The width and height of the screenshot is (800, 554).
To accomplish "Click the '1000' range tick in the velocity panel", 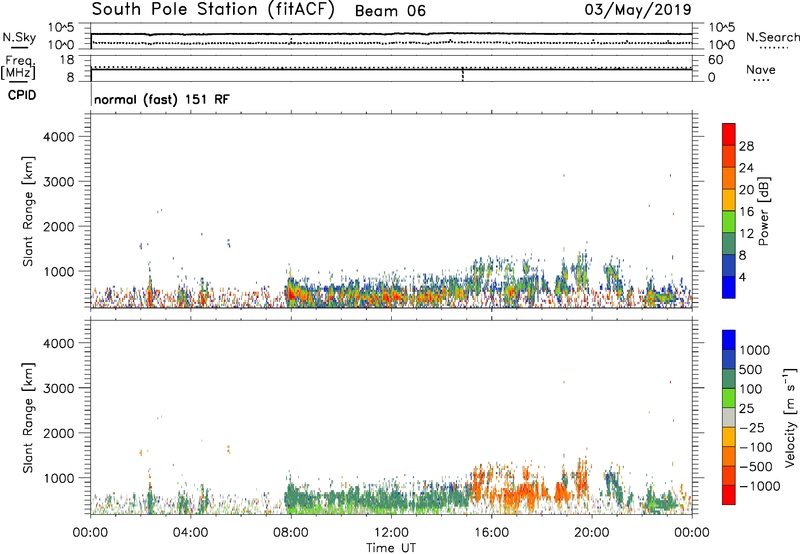I will point(59,478).
